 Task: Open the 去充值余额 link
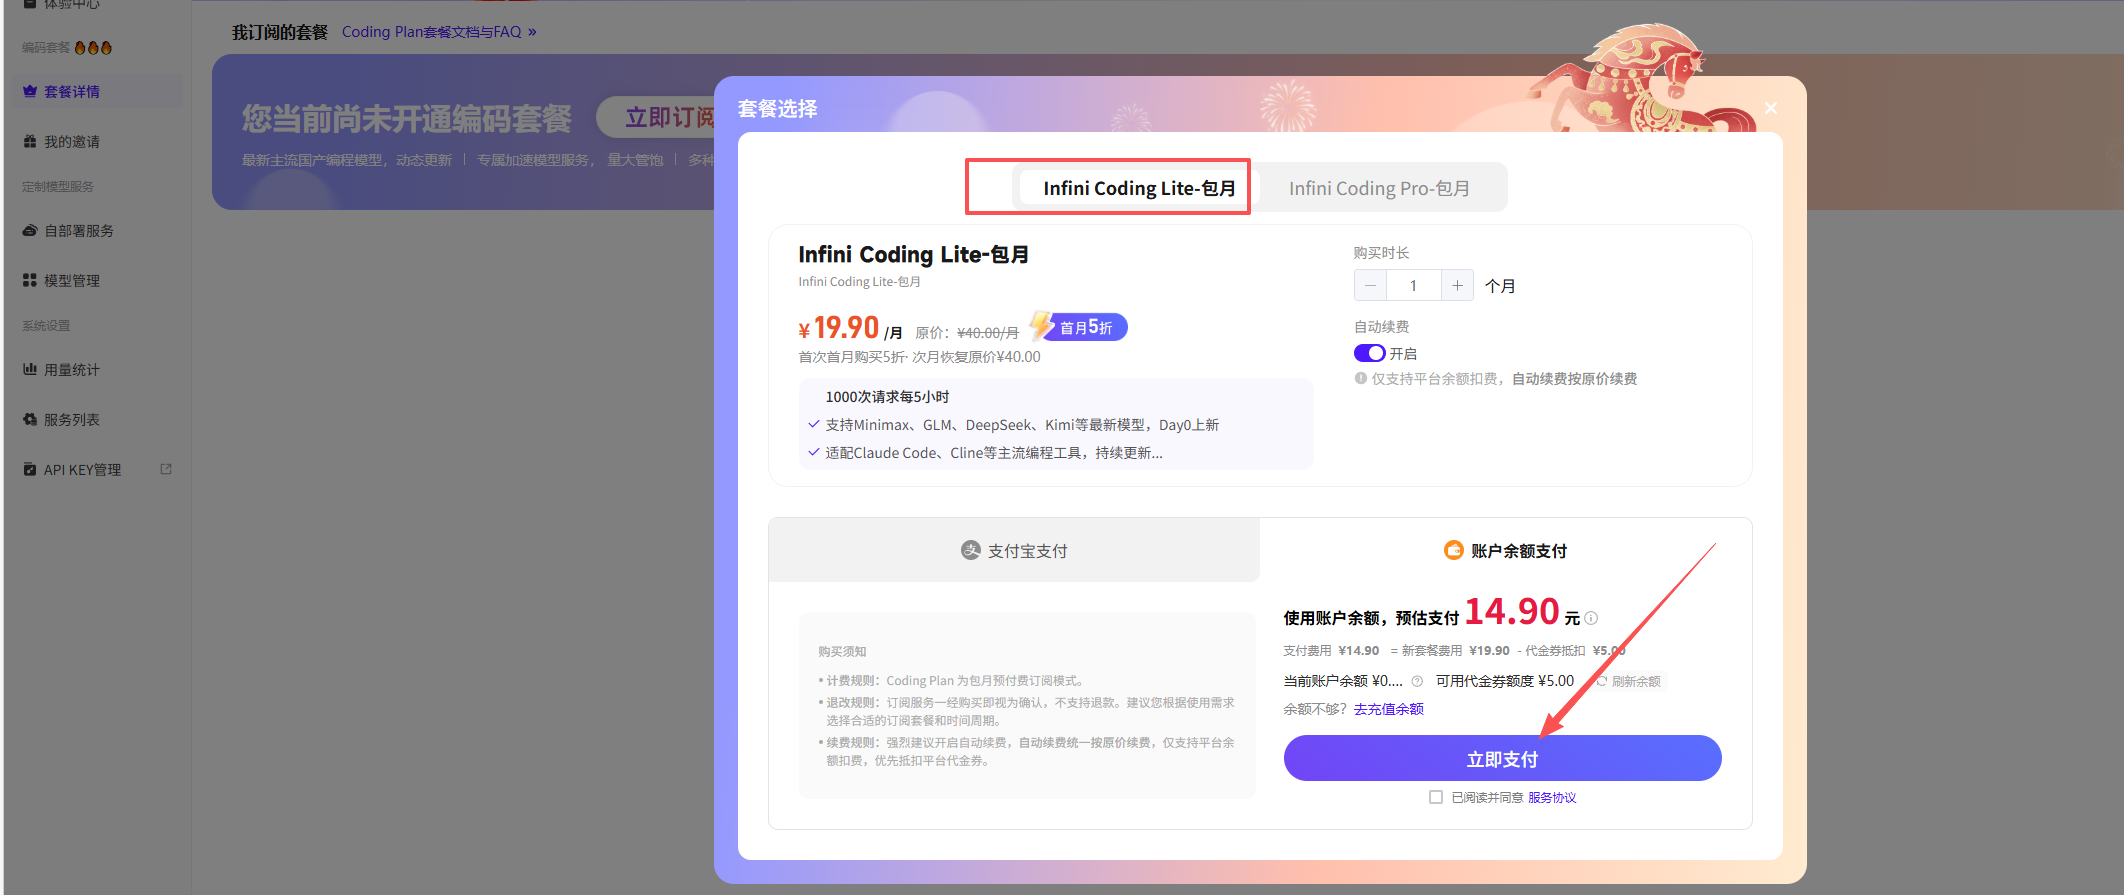(1389, 709)
